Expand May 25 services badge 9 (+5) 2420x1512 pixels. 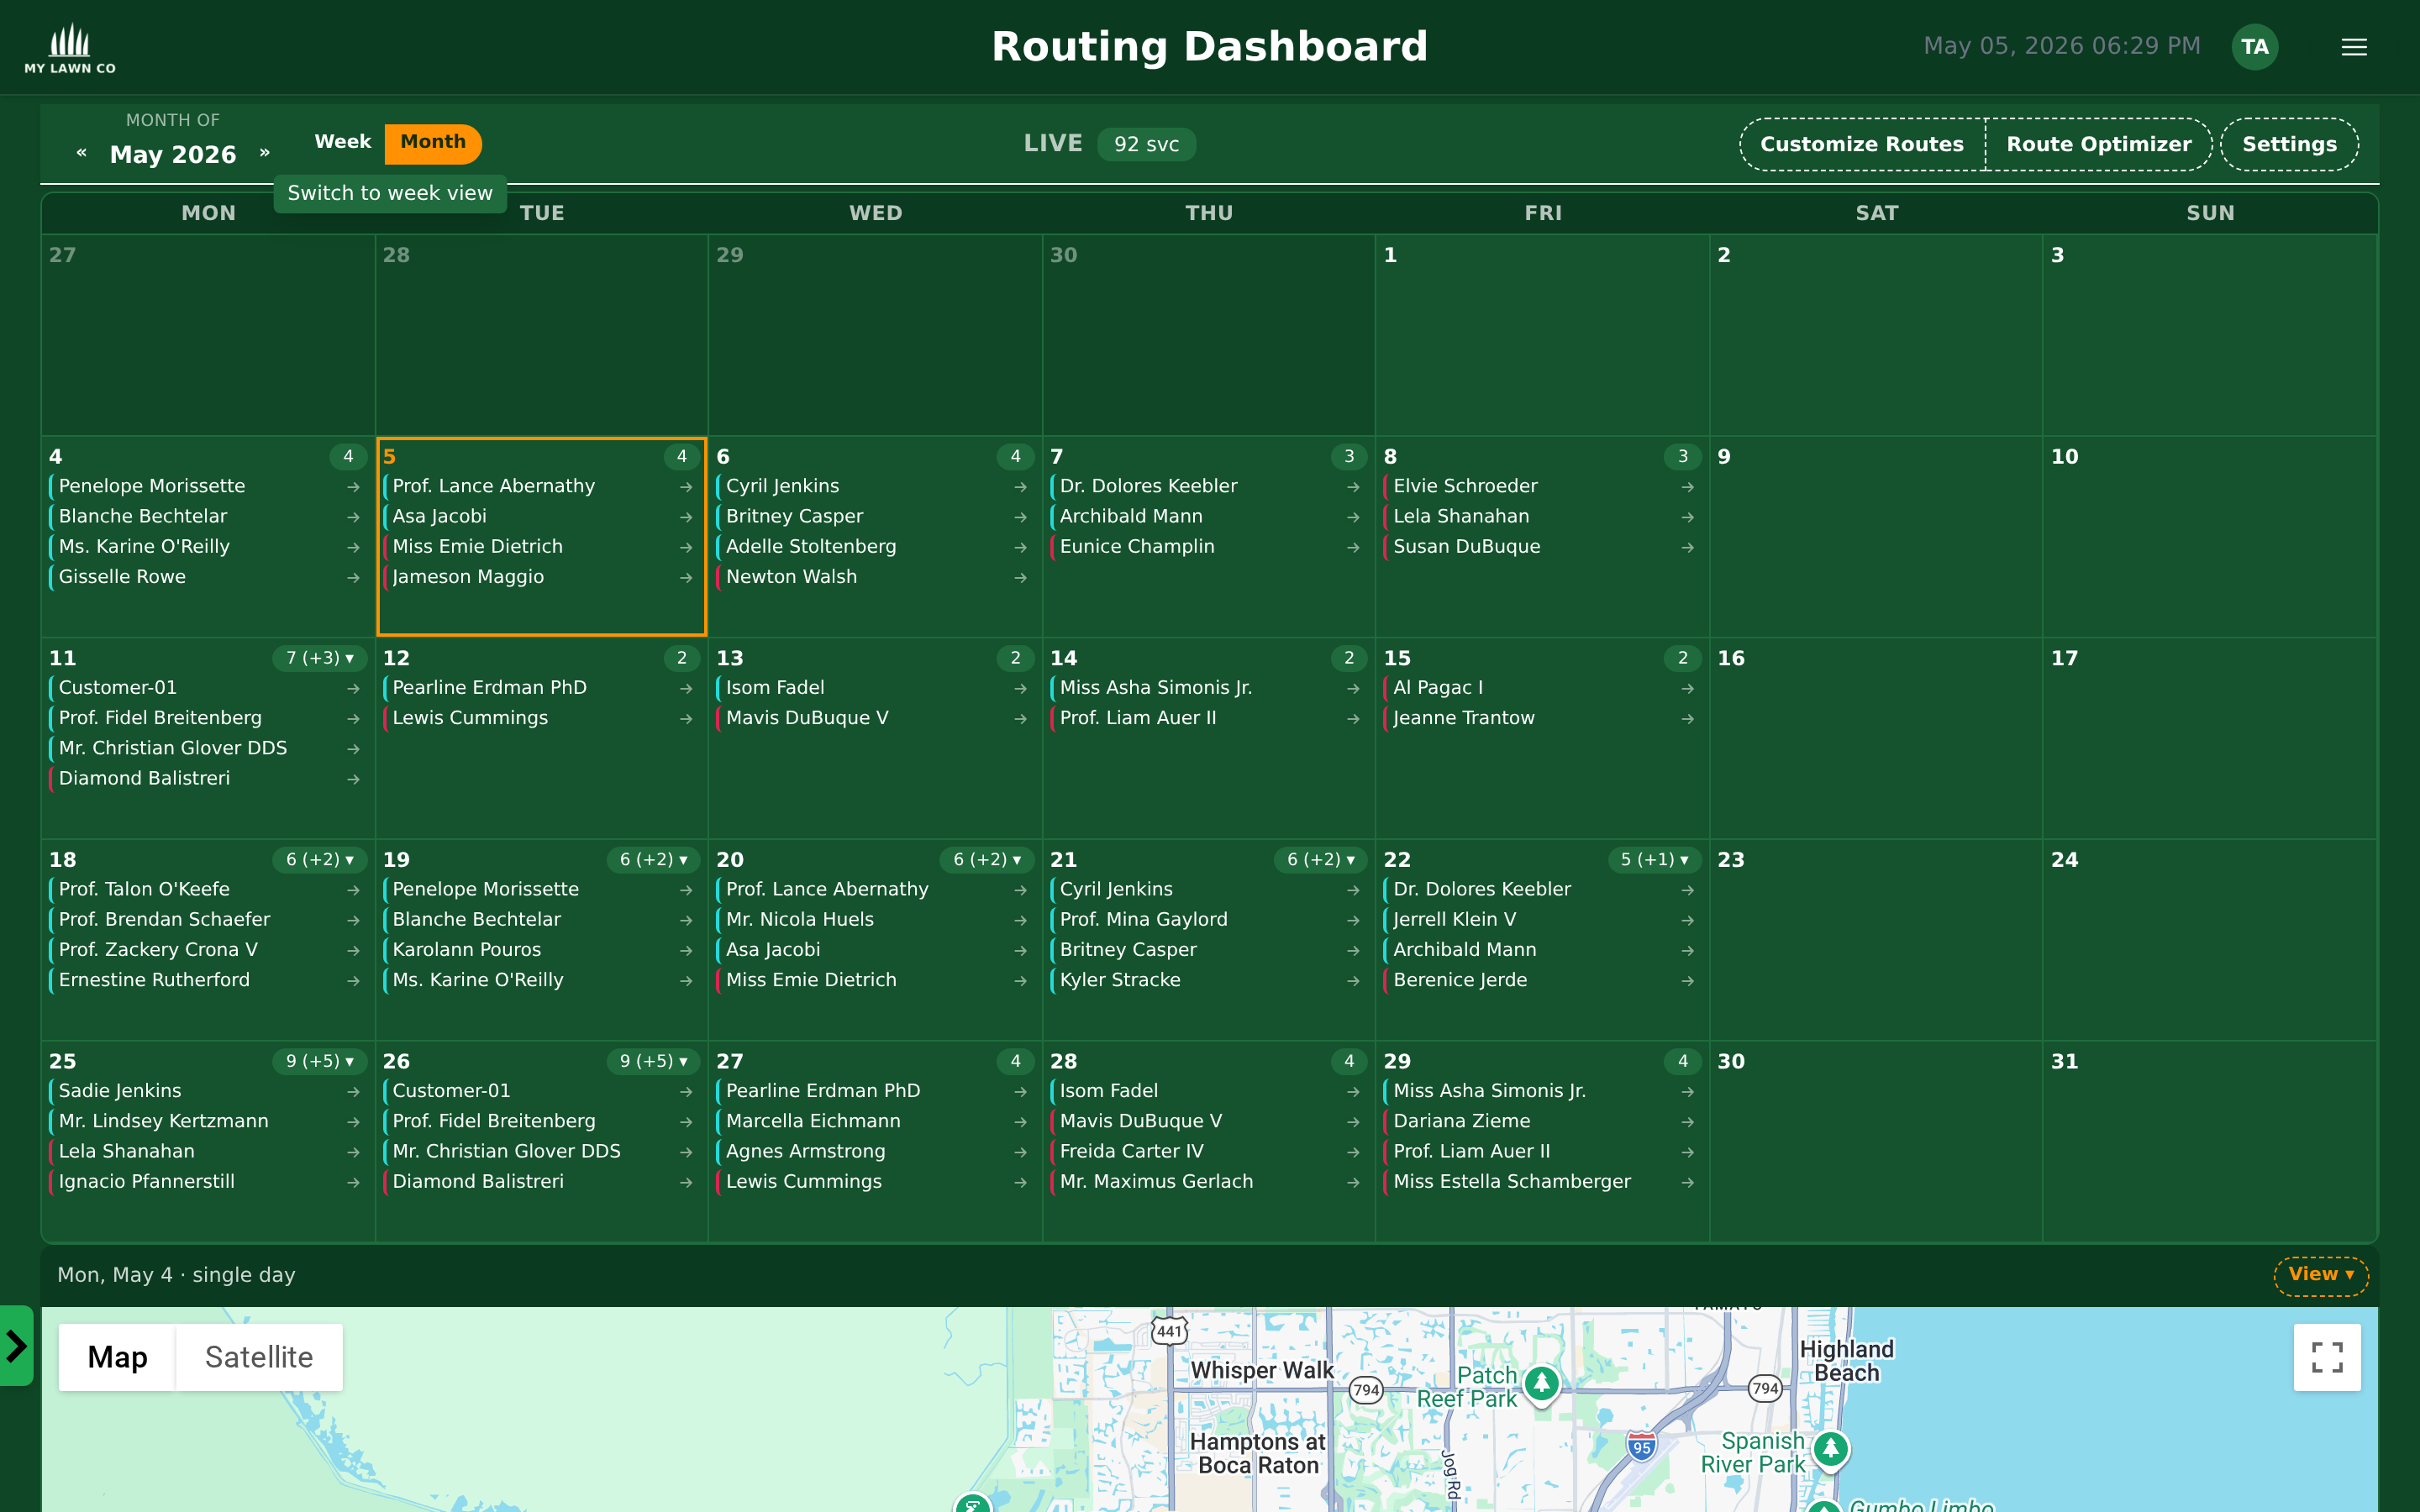tap(320, 1062)
